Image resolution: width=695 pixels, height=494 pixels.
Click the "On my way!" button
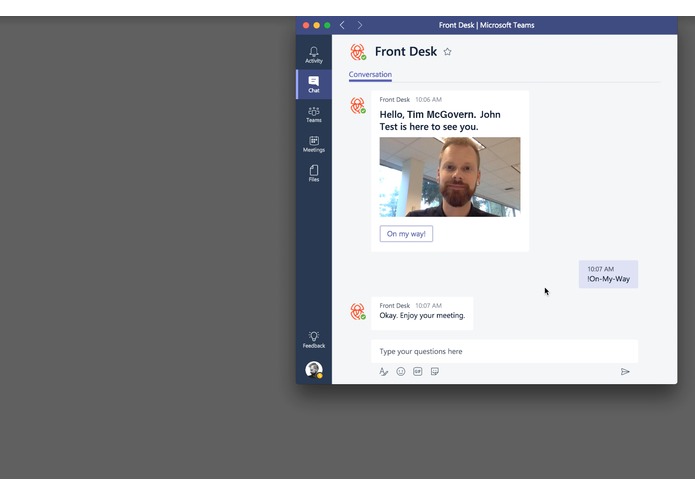tap(406, 234)
